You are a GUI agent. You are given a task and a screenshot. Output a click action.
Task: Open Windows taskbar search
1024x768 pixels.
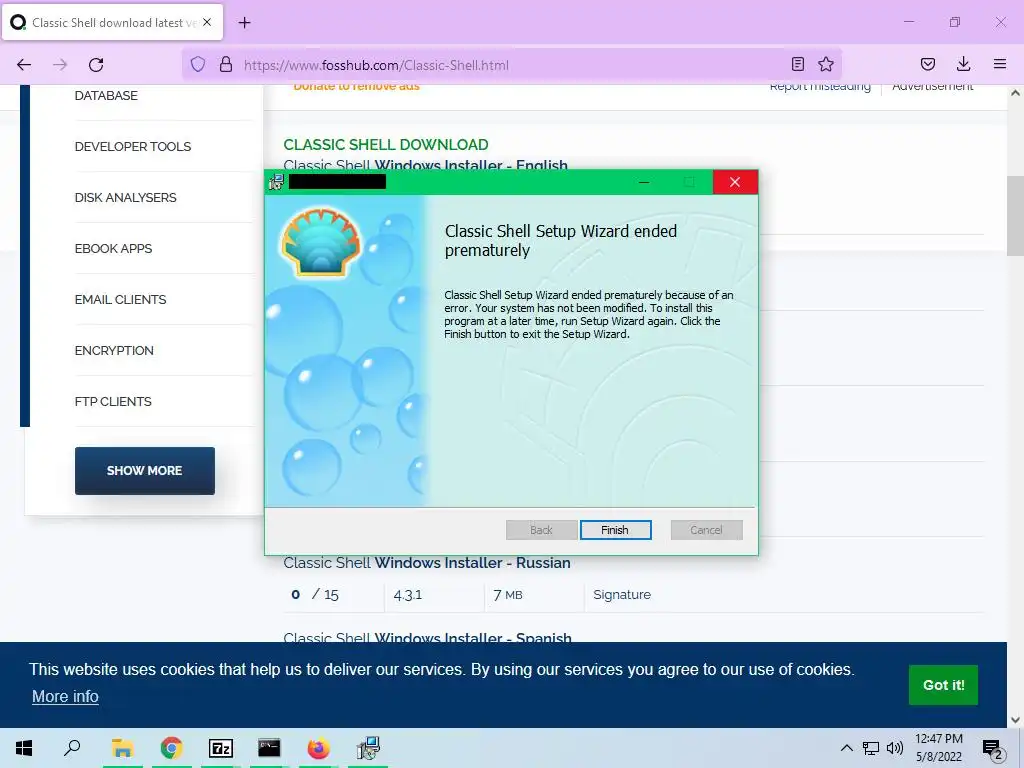[x=72, y=748]
